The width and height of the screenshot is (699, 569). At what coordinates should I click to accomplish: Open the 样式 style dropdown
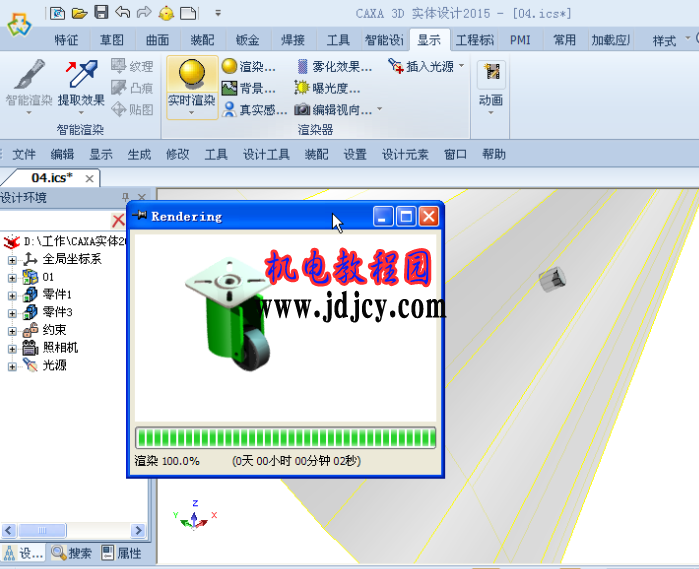pyautogui.click(x=670, y=41)
